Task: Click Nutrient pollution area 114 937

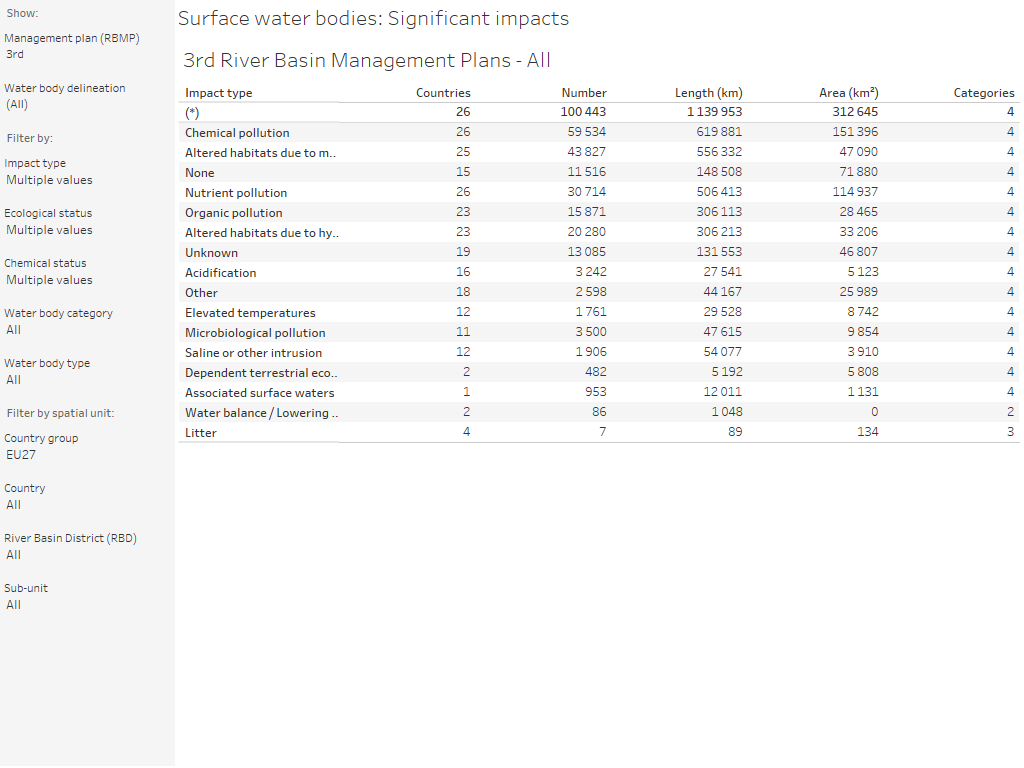Action: [855, 193]
